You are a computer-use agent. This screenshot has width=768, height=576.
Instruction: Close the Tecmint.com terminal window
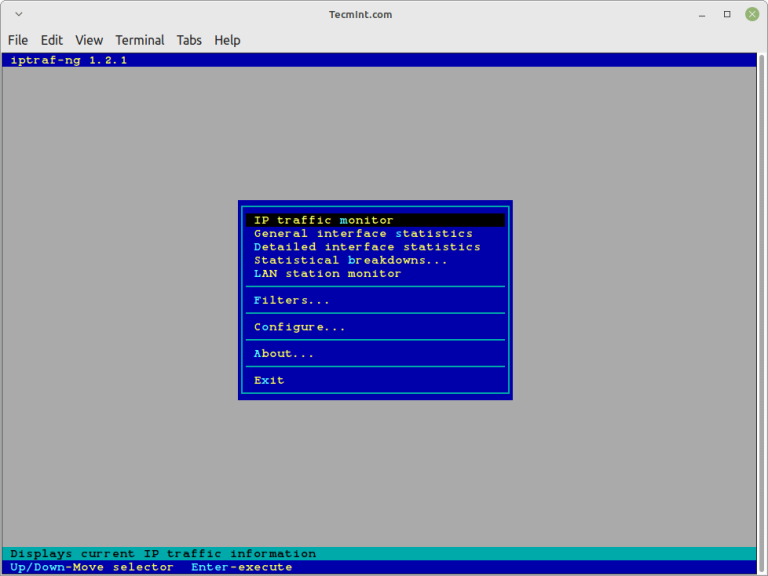(752, 14)
